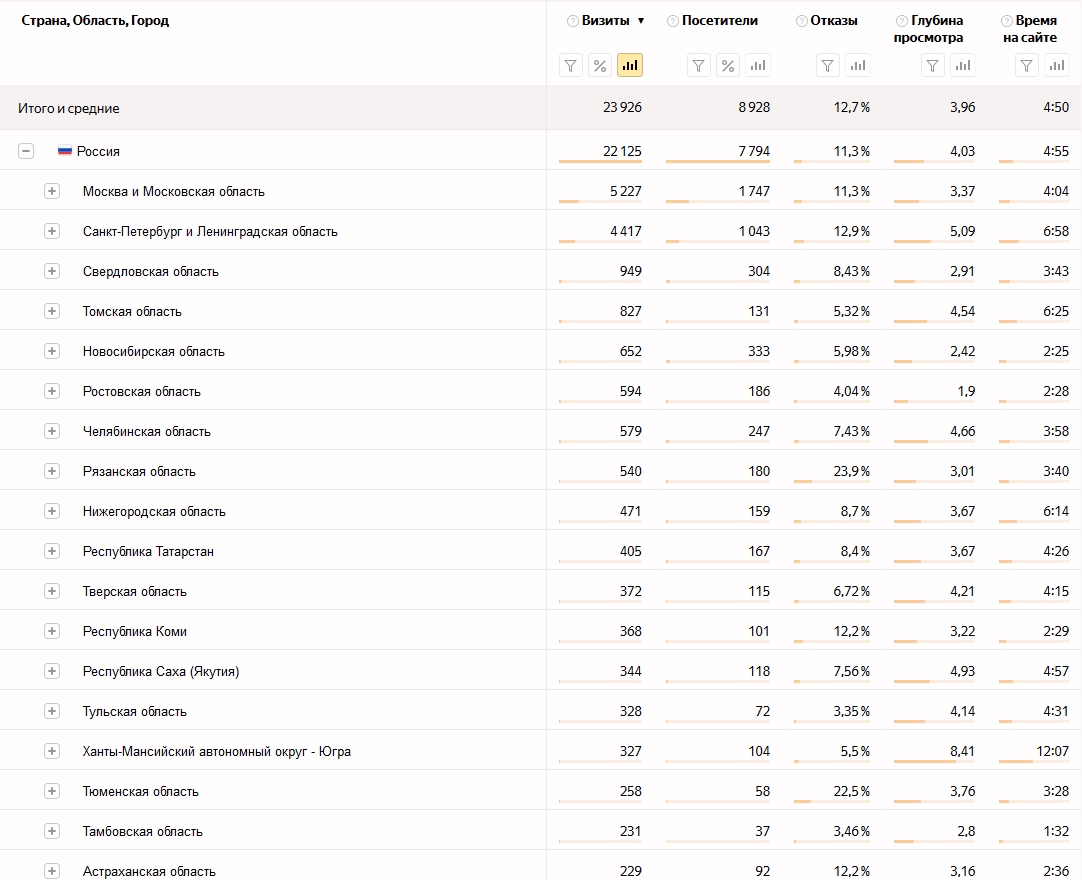Screen dimensions: 1082x880
Task: Toggle the chart button under Посетители
Action: (x=758, y=66)
